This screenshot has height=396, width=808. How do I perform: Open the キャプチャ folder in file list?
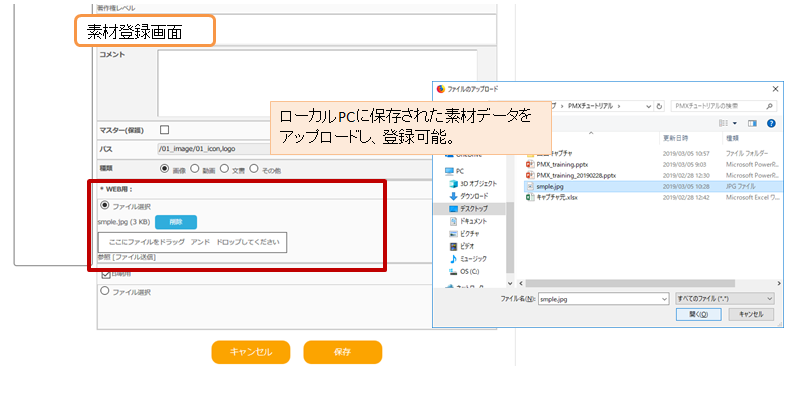(x=549, y=154)
